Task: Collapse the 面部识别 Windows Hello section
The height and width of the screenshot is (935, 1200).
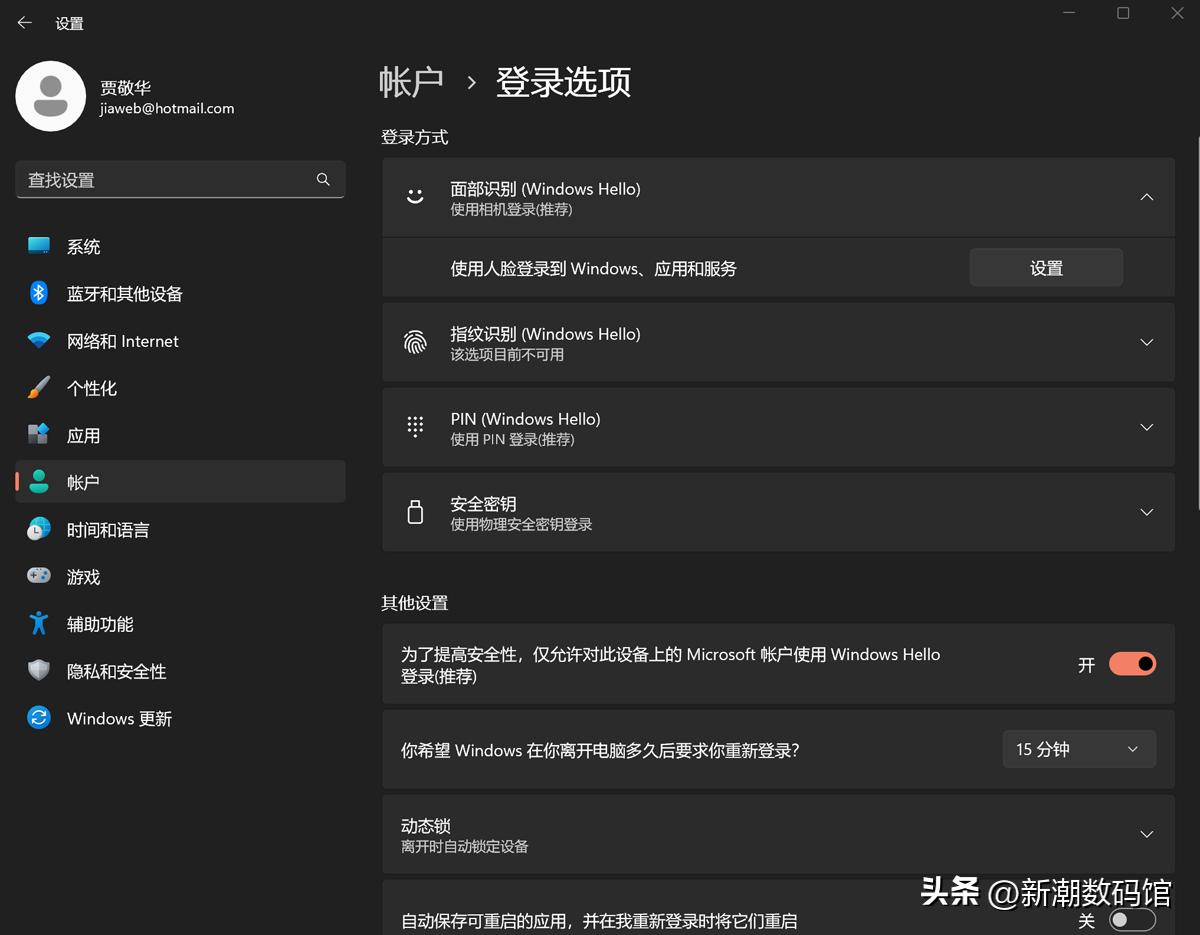Action: click(1146, 197)
